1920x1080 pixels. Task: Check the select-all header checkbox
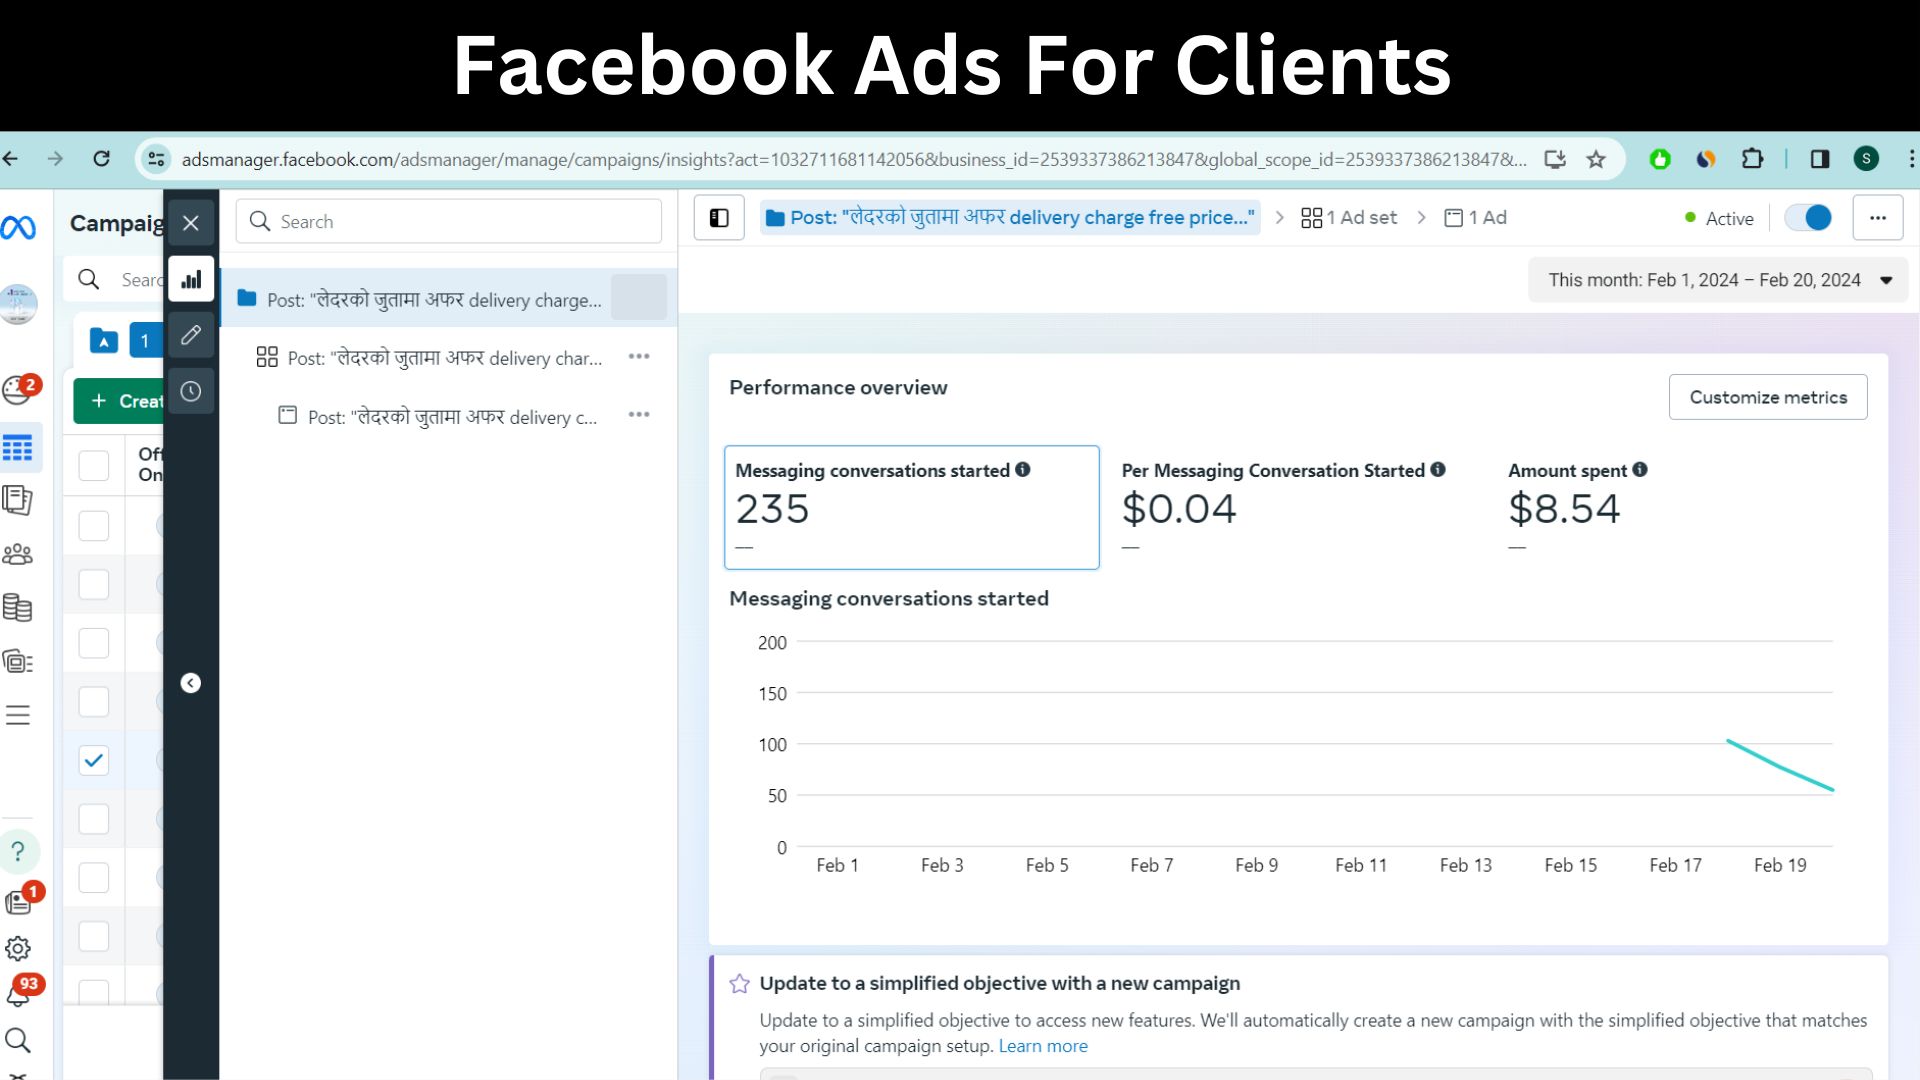coord(94,465)
